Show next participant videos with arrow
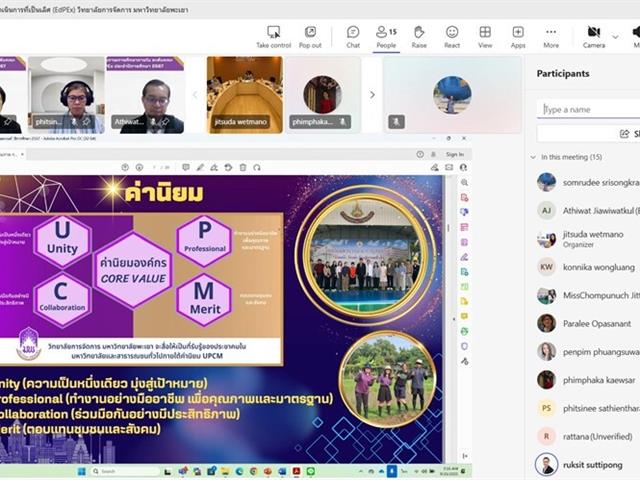640x480 pixels. [372, 95]
